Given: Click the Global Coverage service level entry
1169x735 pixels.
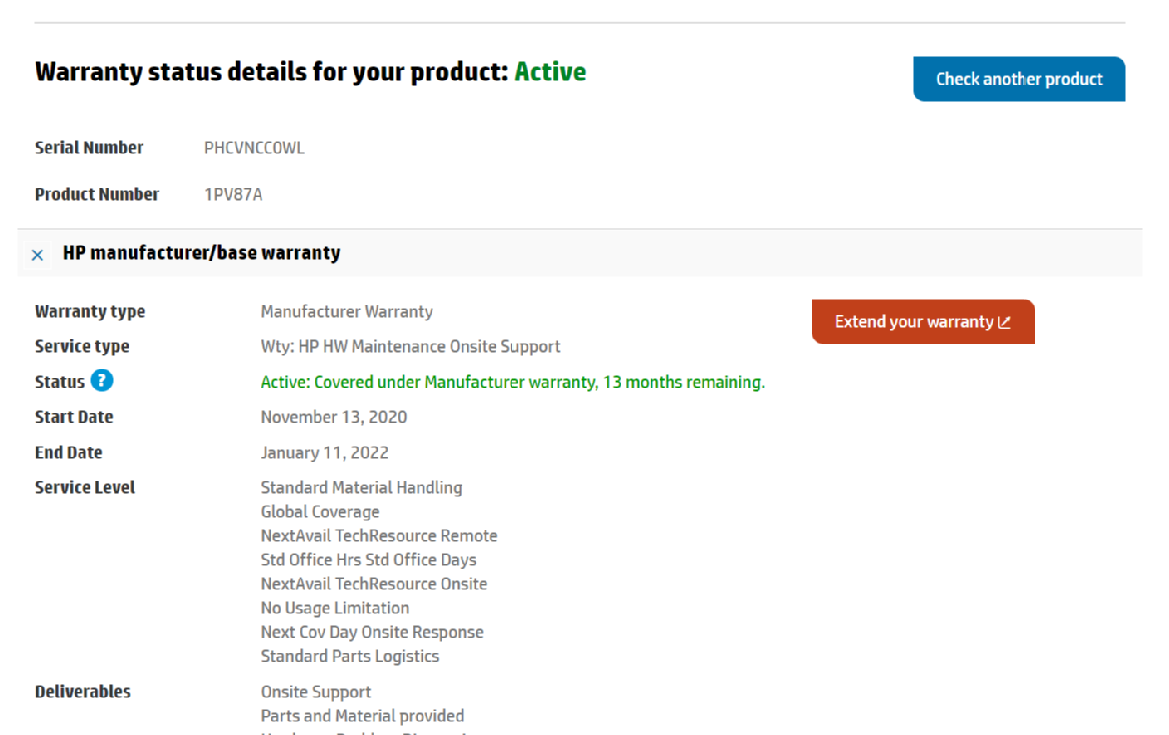Looking at the screenshot, I should 320,512.
